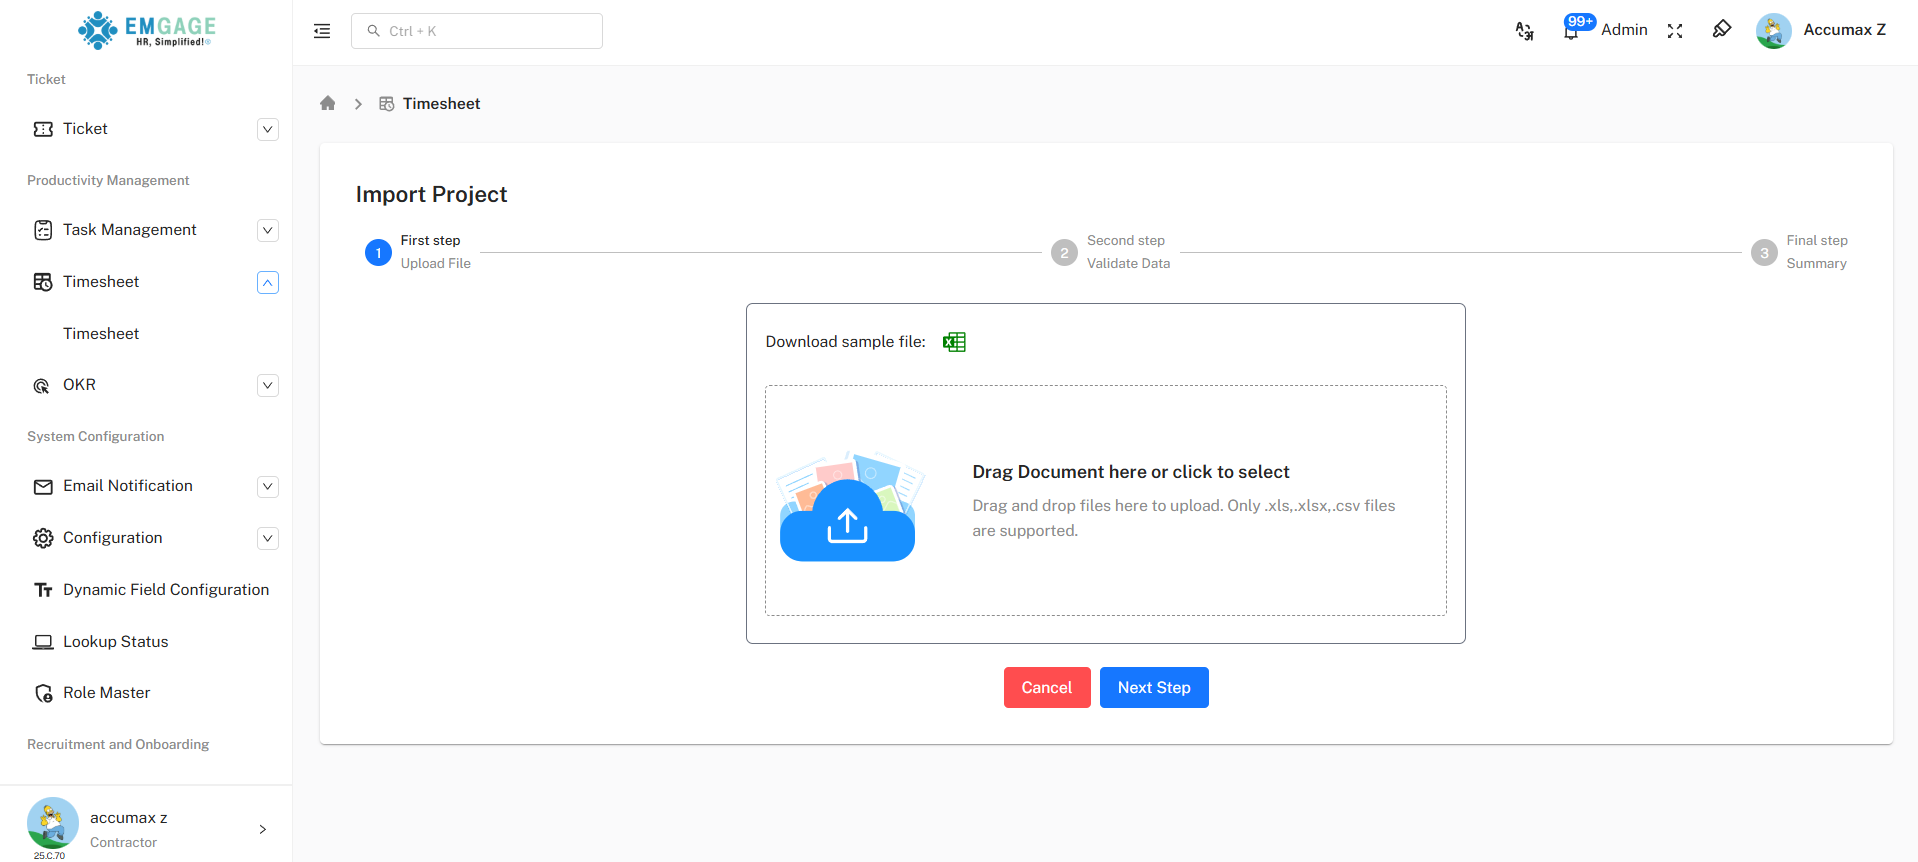Go to home via breadcrumb house icon
The height and width of the screenshot is (862, 1918).
(x=327, y=103)
